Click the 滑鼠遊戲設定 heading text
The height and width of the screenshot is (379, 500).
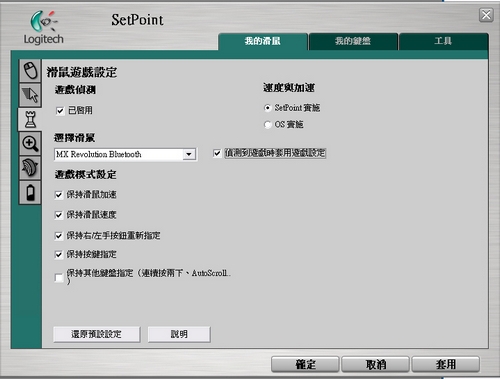(82, 72)
